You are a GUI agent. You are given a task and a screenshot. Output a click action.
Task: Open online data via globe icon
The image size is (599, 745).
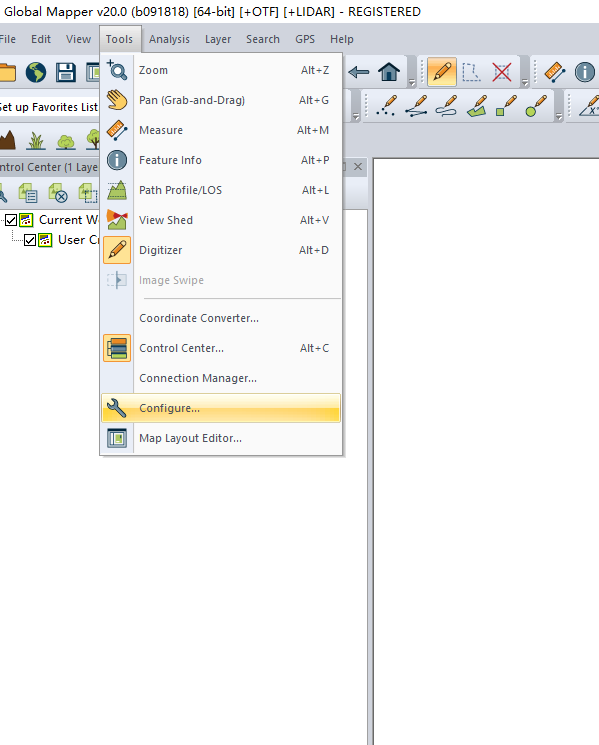(x=36, y=73)
